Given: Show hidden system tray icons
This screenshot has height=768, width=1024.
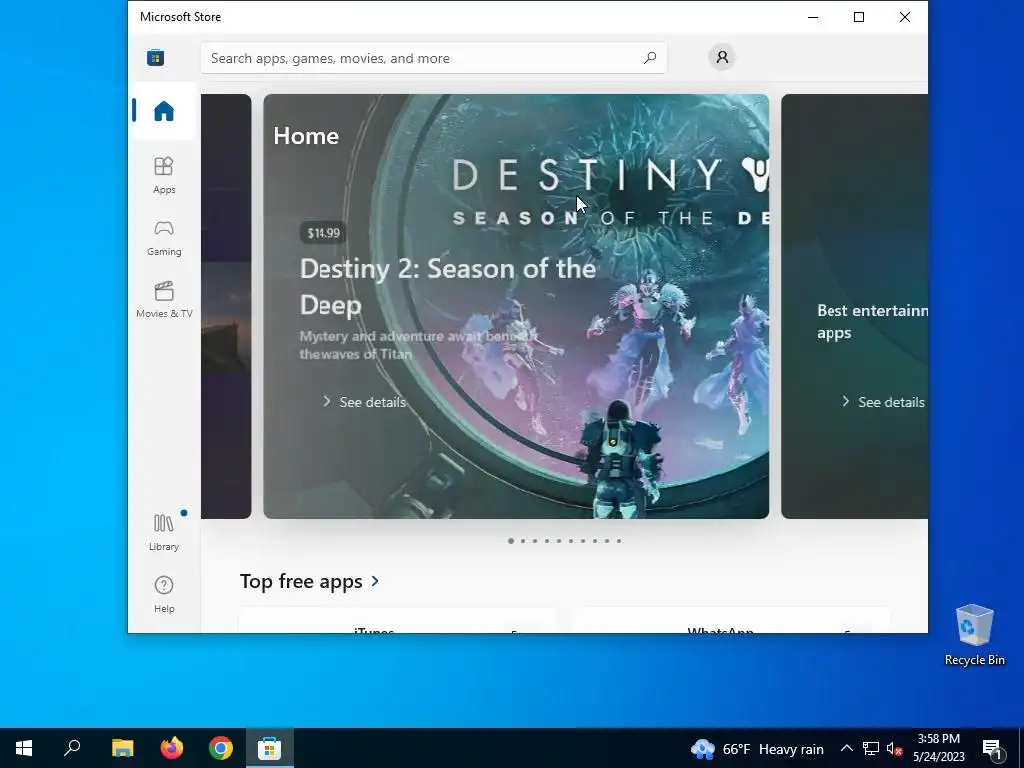Looking at the screenshot, I should pos(846,748).
